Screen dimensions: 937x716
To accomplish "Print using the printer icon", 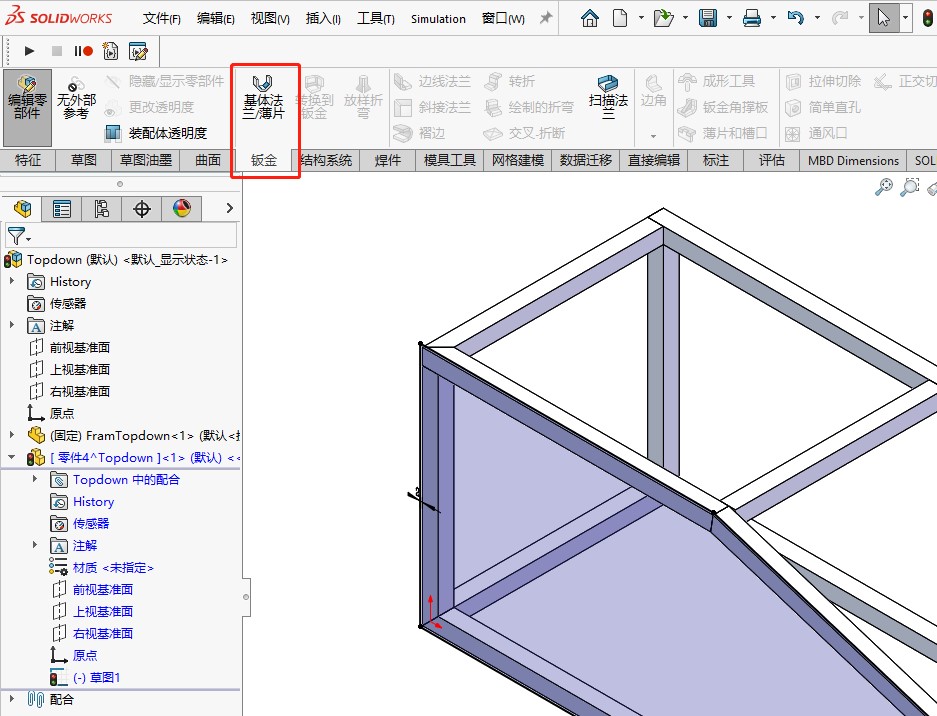I will point(752,18).
